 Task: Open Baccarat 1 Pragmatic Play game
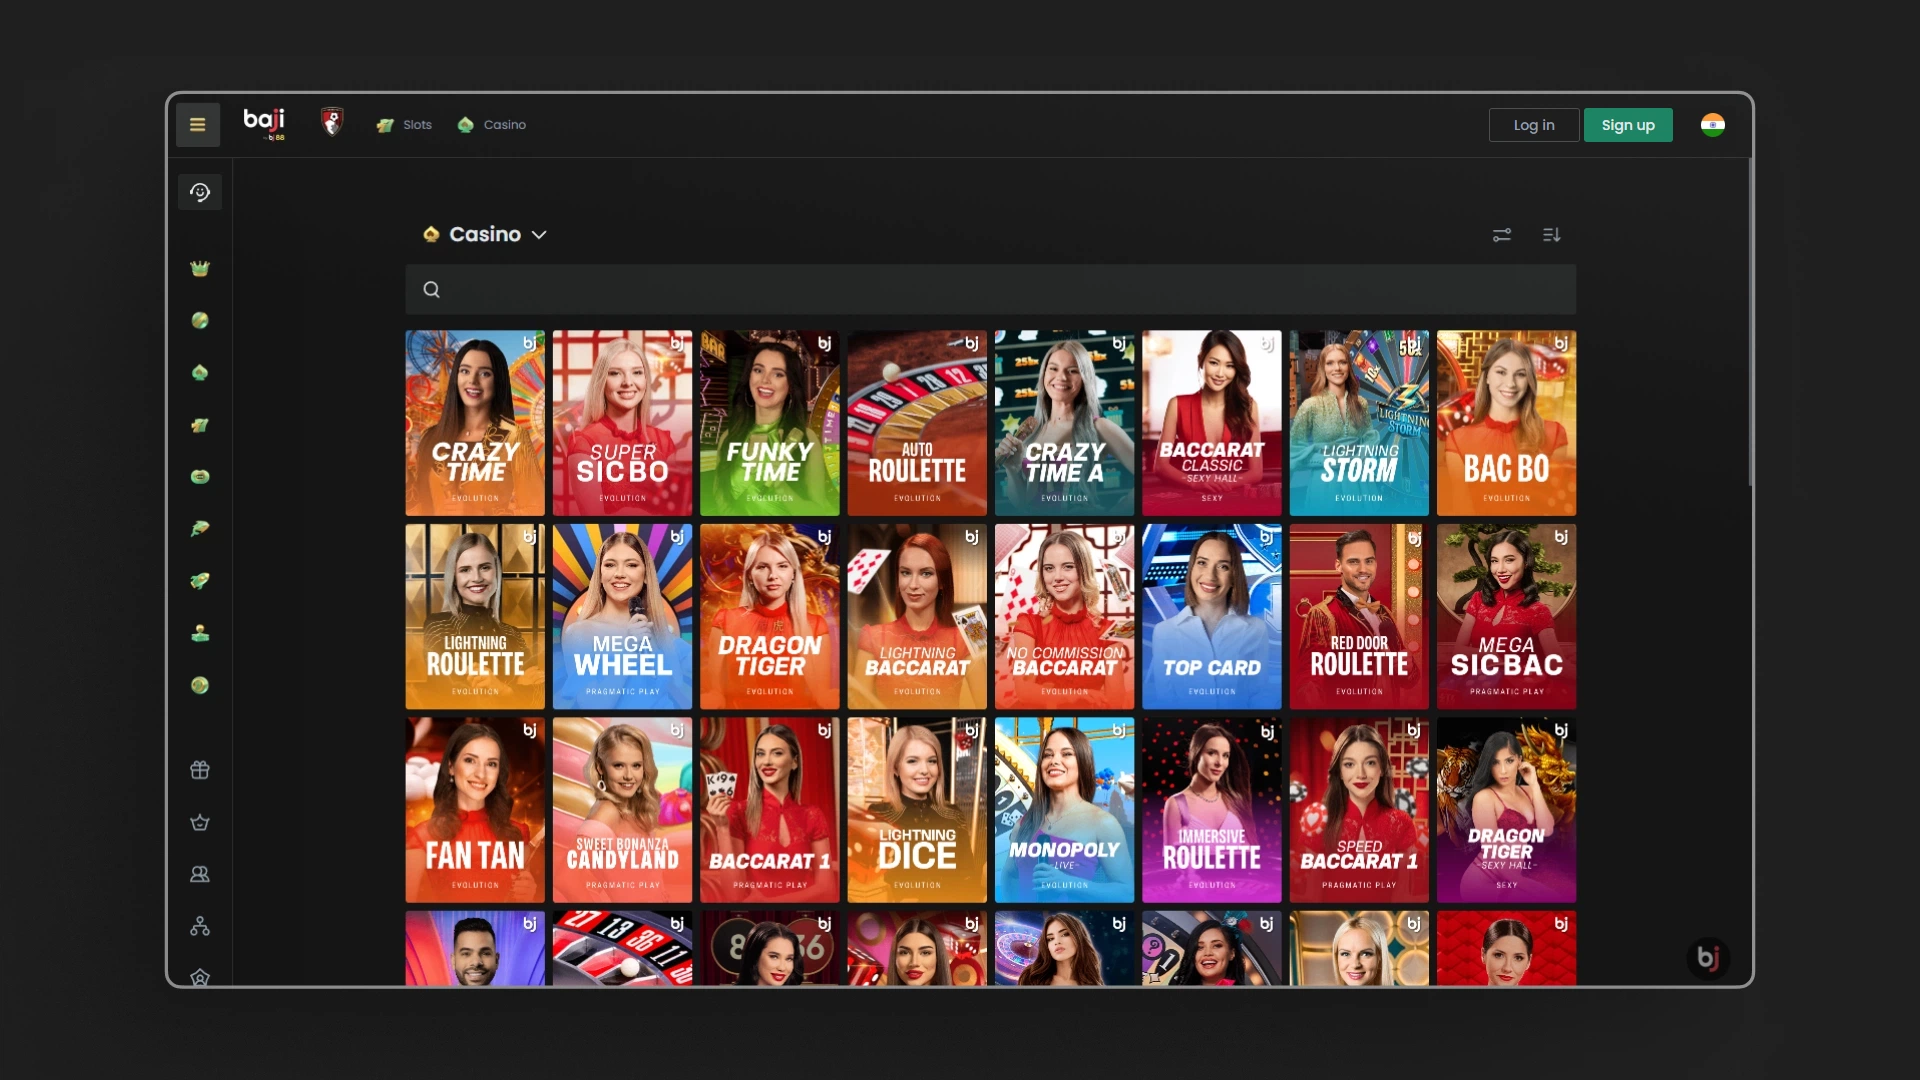click(x=770, y=810)
